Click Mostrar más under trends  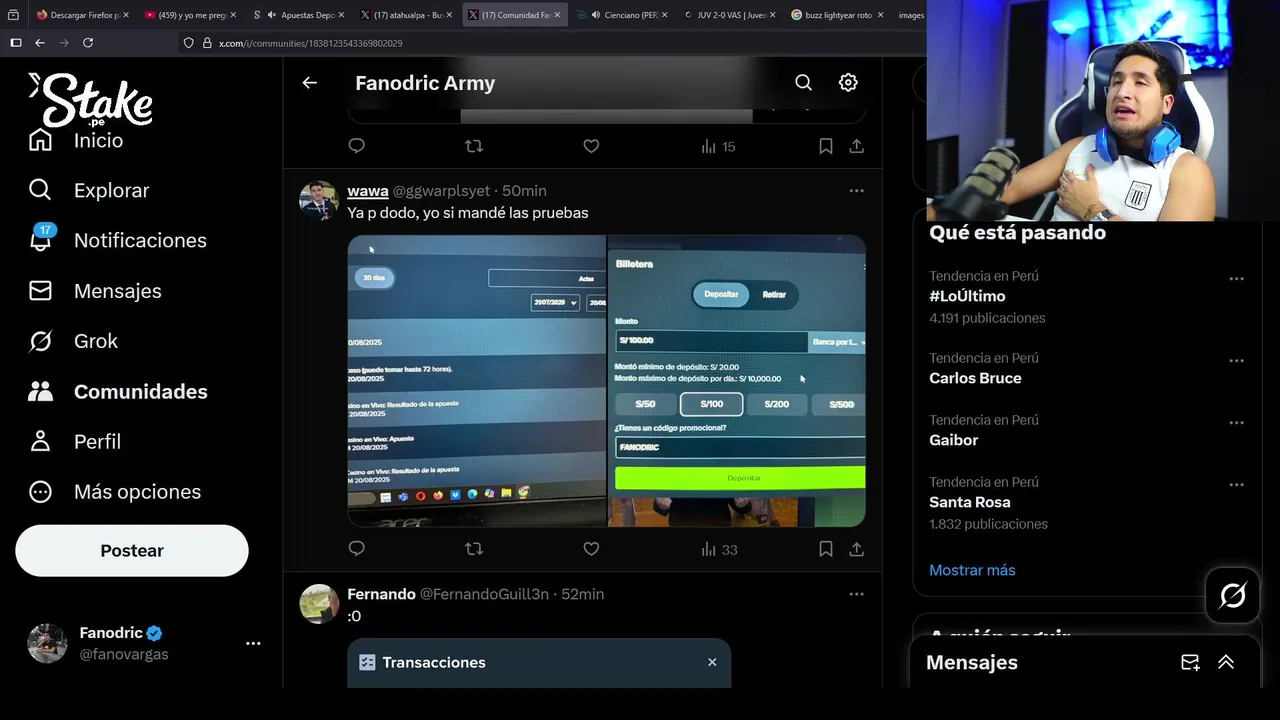(972, 570)
